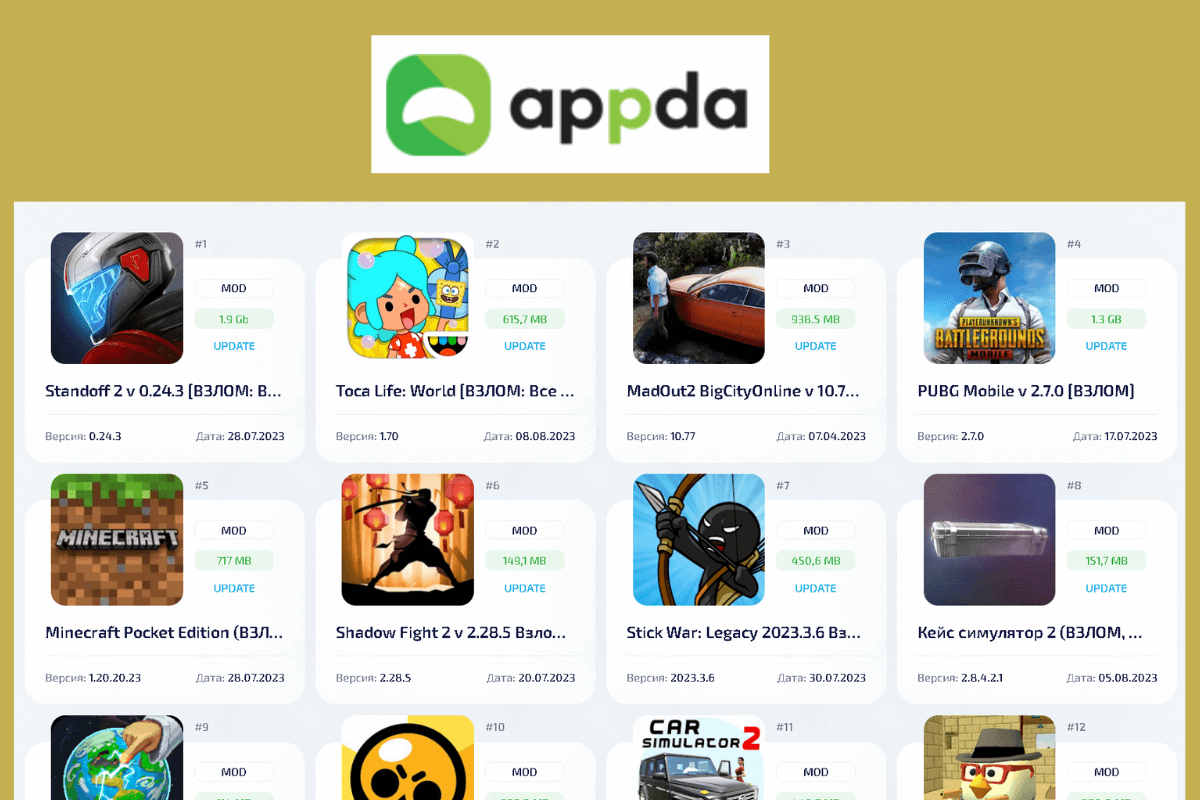Screen dimensions: 1200x800
Task: Open the PUBG Mobile v 2.7.0 title link
Action: [1026, 391]
